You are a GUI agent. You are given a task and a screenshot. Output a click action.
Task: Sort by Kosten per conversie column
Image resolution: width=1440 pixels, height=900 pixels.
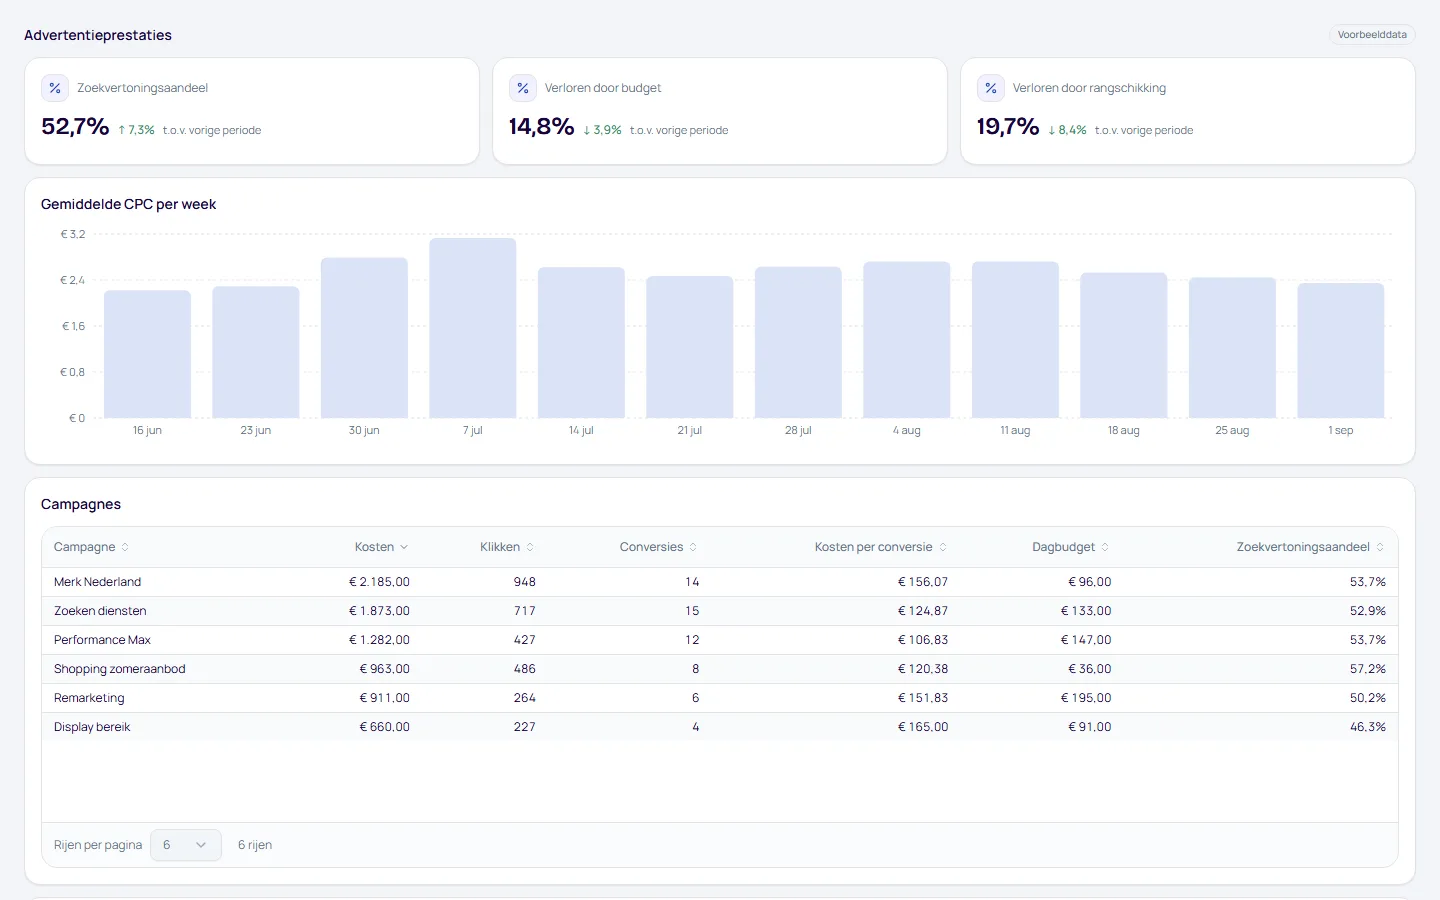(881, 547)
